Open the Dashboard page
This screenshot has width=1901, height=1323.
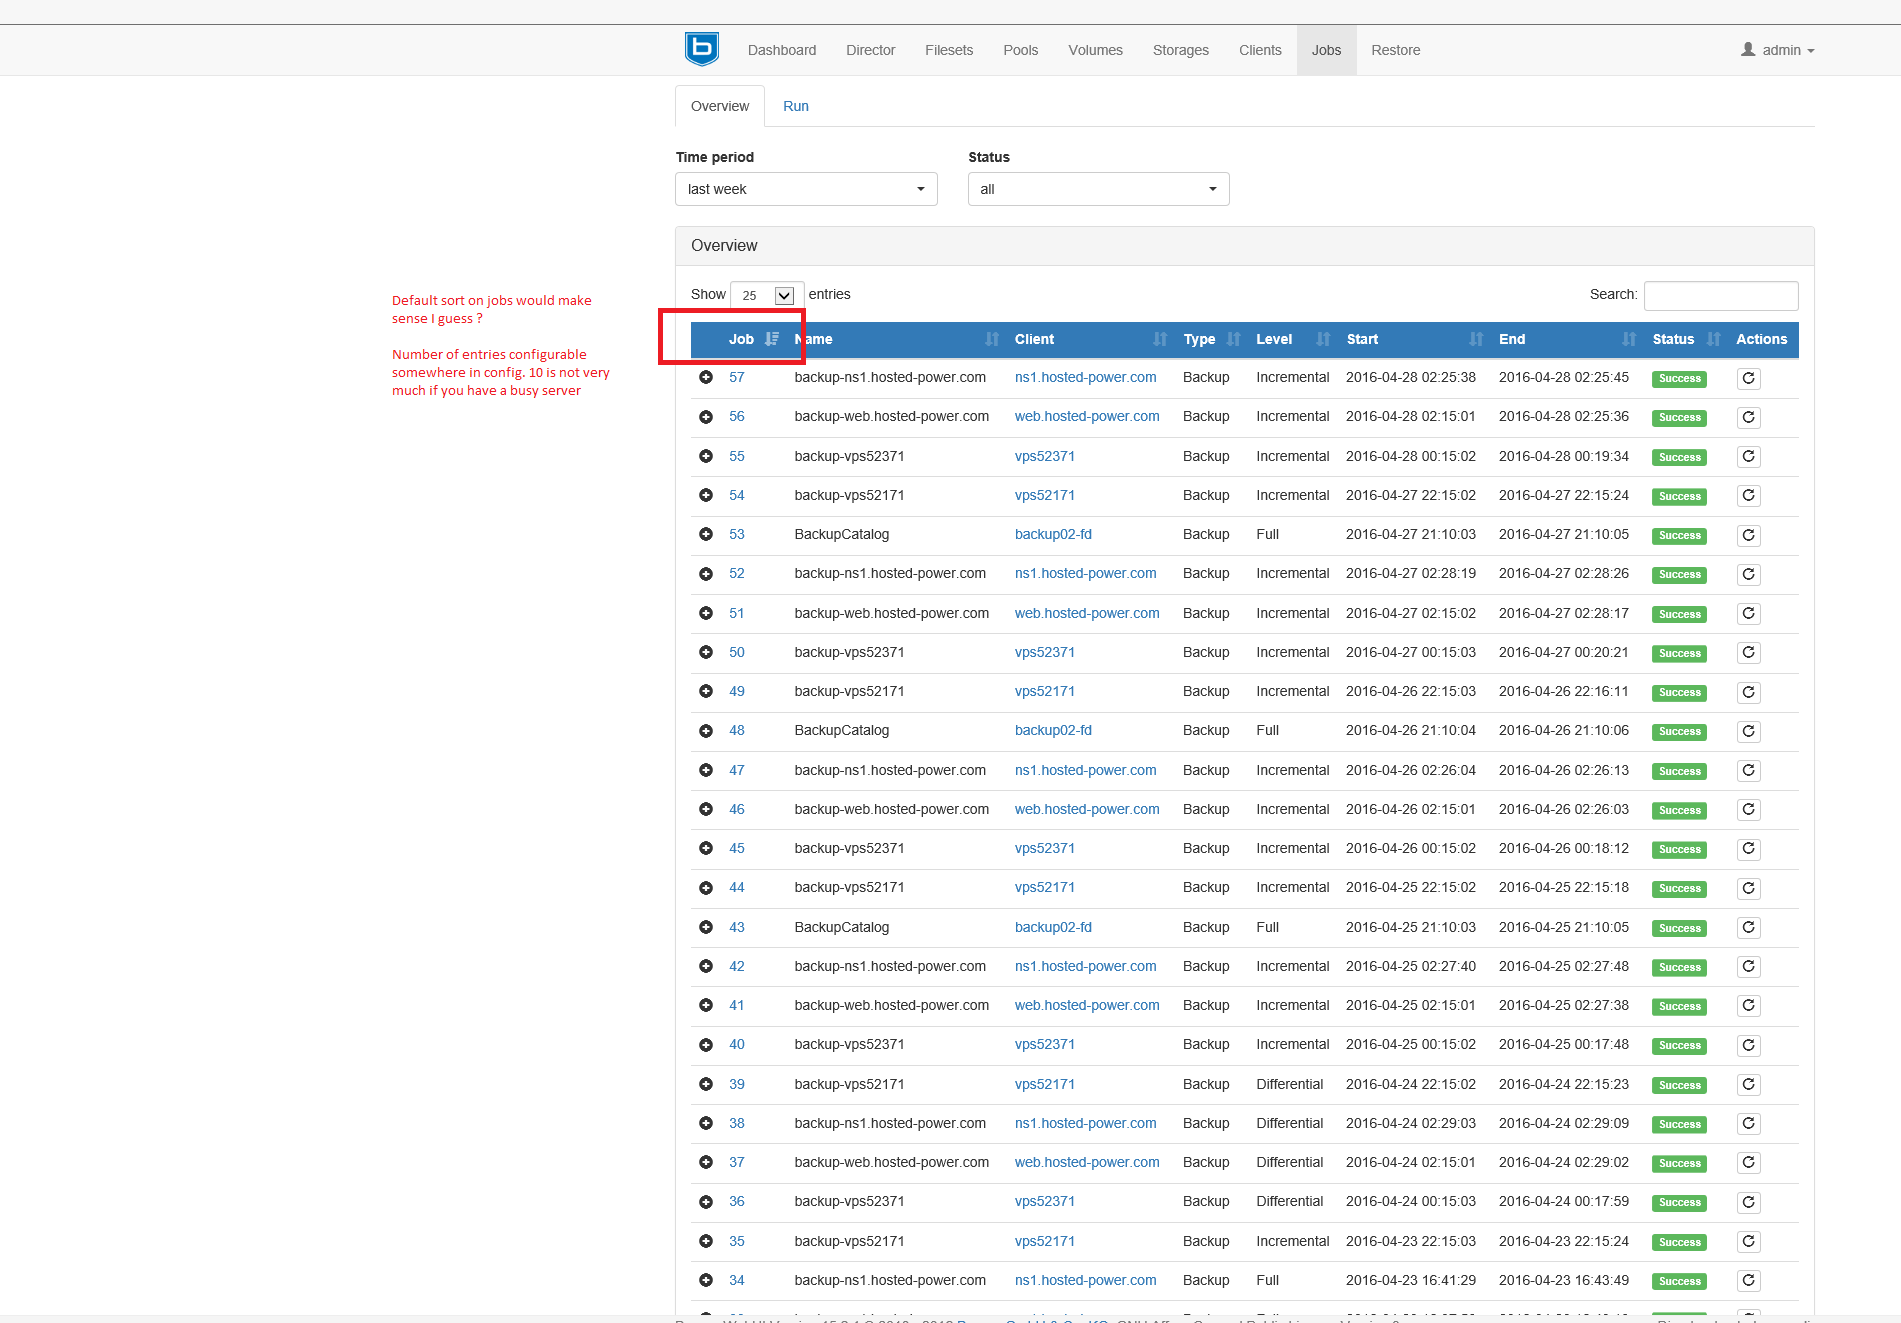pyautogui.click(x=781, y=50)
